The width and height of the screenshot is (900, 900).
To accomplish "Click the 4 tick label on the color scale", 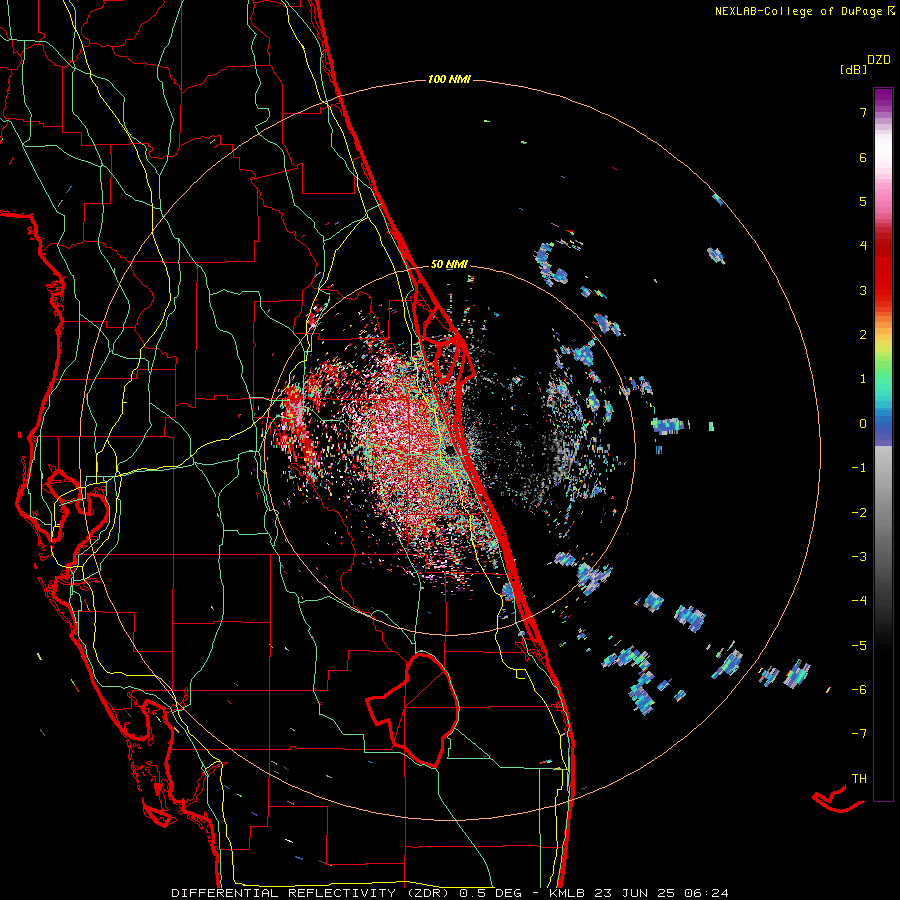I will pyautogui.click(x=863, y=246).
